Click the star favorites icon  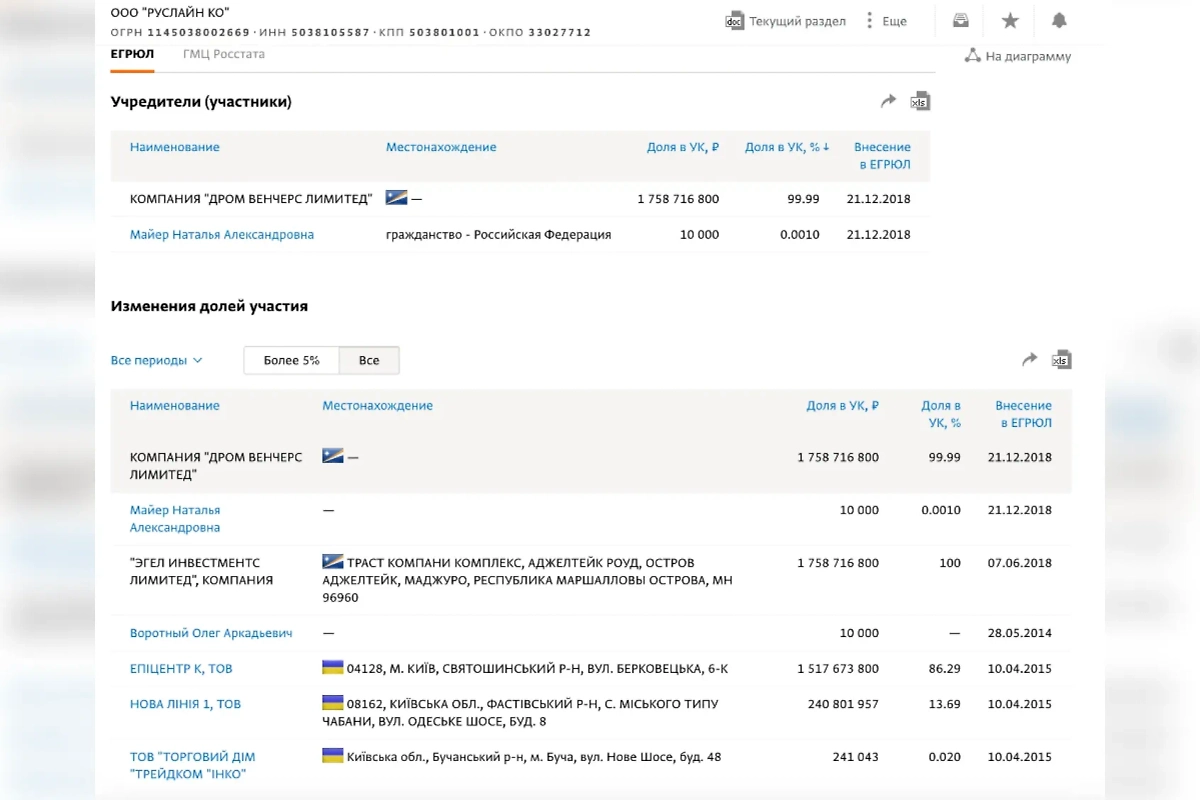tap(1010, 20)
